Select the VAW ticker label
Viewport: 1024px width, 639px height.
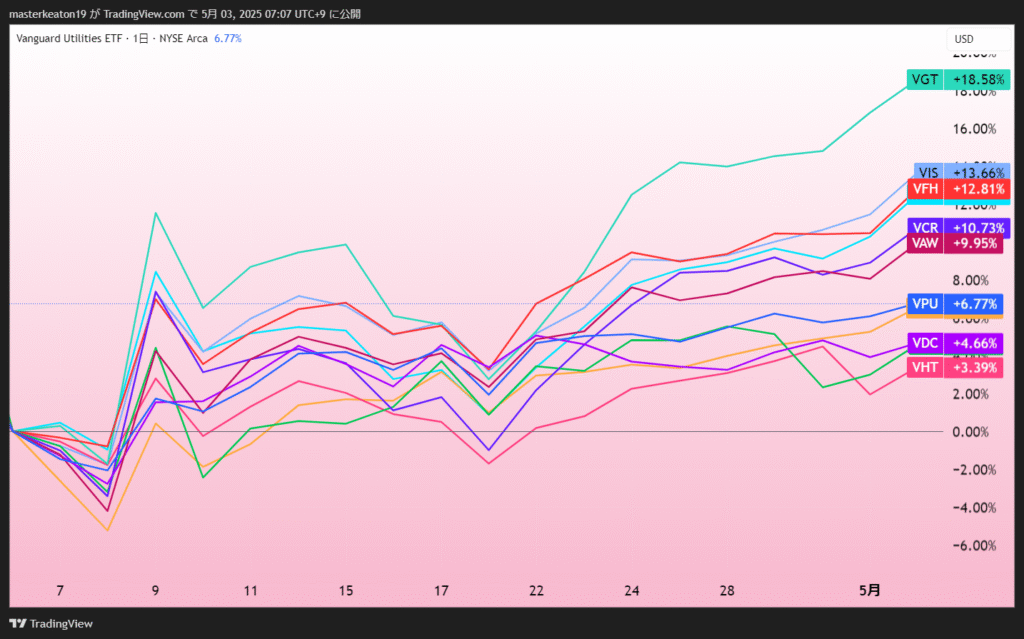coord(925,244)
